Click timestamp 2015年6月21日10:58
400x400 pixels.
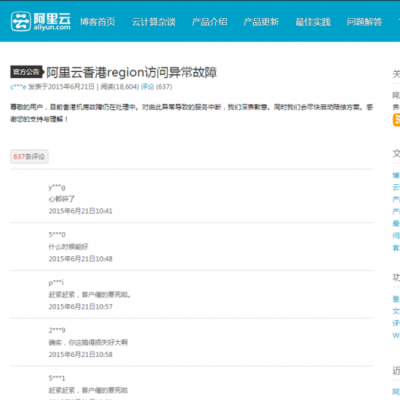pos(81,355)
